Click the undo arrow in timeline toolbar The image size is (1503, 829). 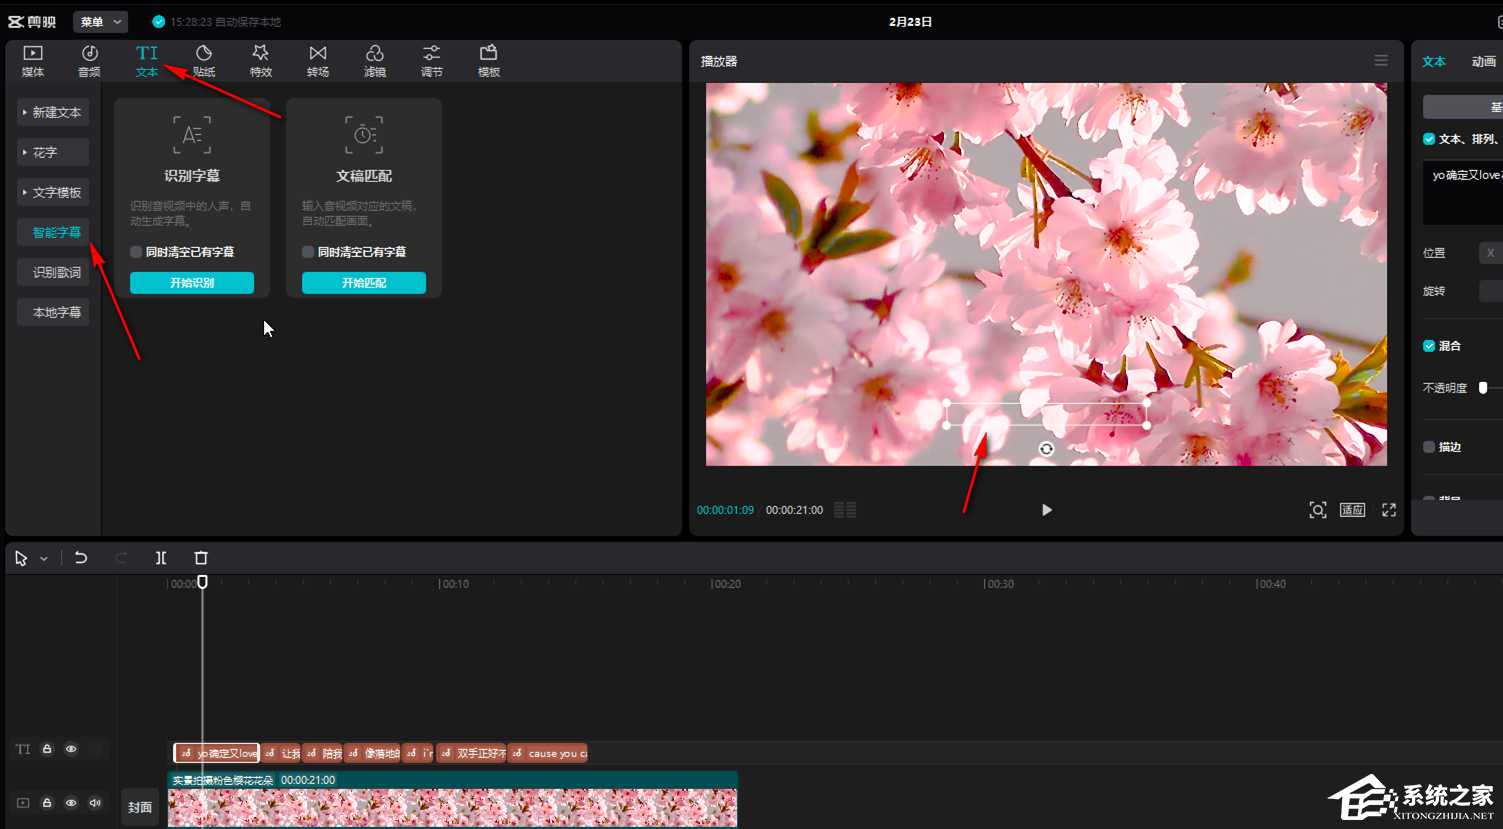81,558
